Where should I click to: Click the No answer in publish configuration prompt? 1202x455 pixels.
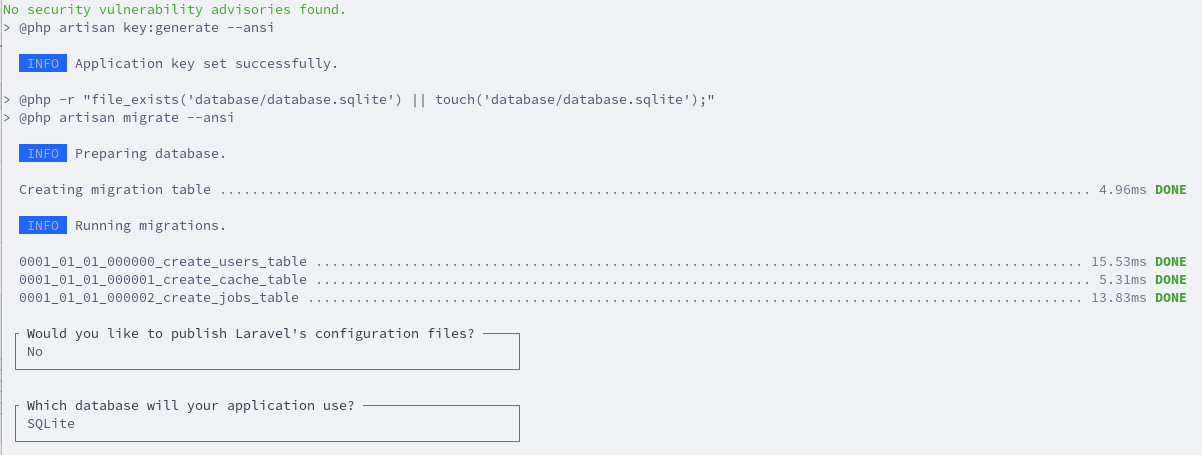pyautogui.click(x=35, y=352)
